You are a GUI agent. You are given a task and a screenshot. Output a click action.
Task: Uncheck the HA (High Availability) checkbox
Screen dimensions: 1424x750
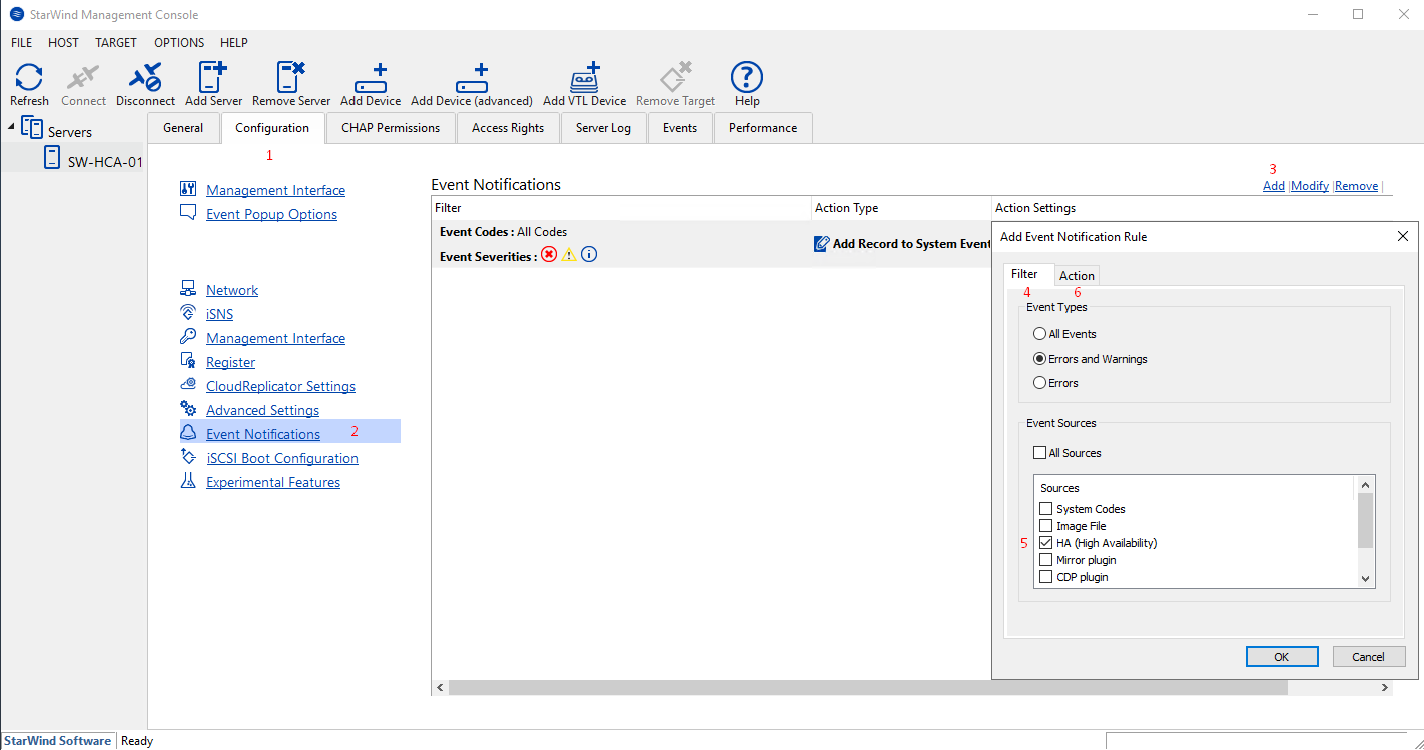1046,543
